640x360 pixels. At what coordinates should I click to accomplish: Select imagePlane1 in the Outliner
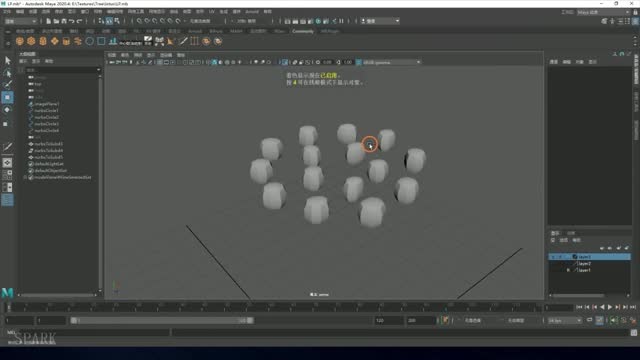click(x=47, y=104)
